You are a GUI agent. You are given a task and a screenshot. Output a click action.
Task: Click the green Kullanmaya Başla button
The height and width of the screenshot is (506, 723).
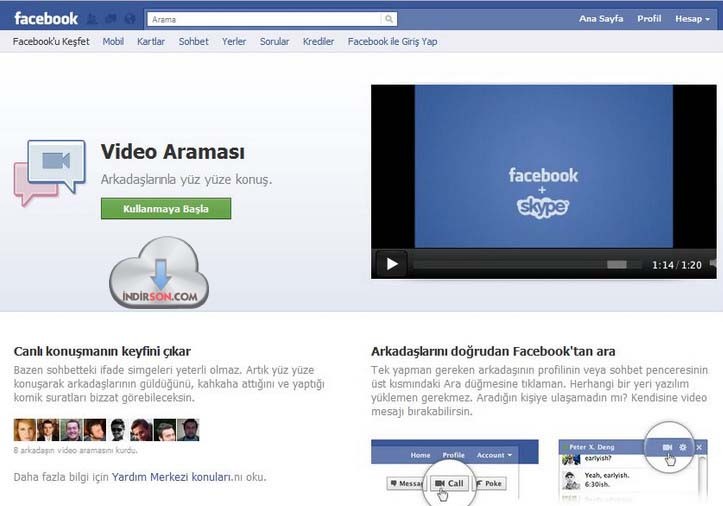(x=166, y=208)
